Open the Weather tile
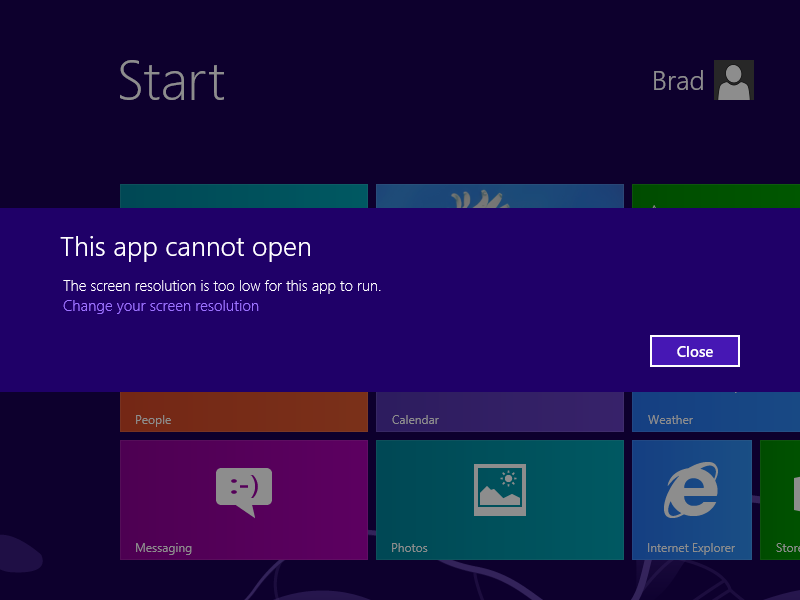 tap(716, 412)
